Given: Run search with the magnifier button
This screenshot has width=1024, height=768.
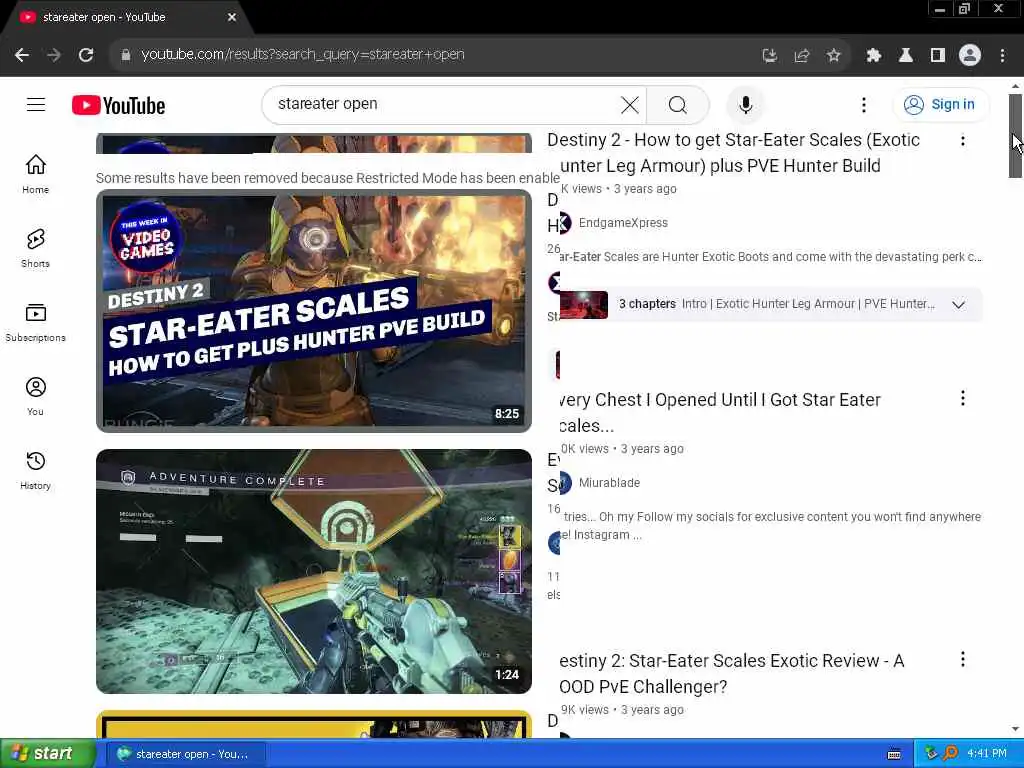Looking at the screenshot, I should coord(677,104).
